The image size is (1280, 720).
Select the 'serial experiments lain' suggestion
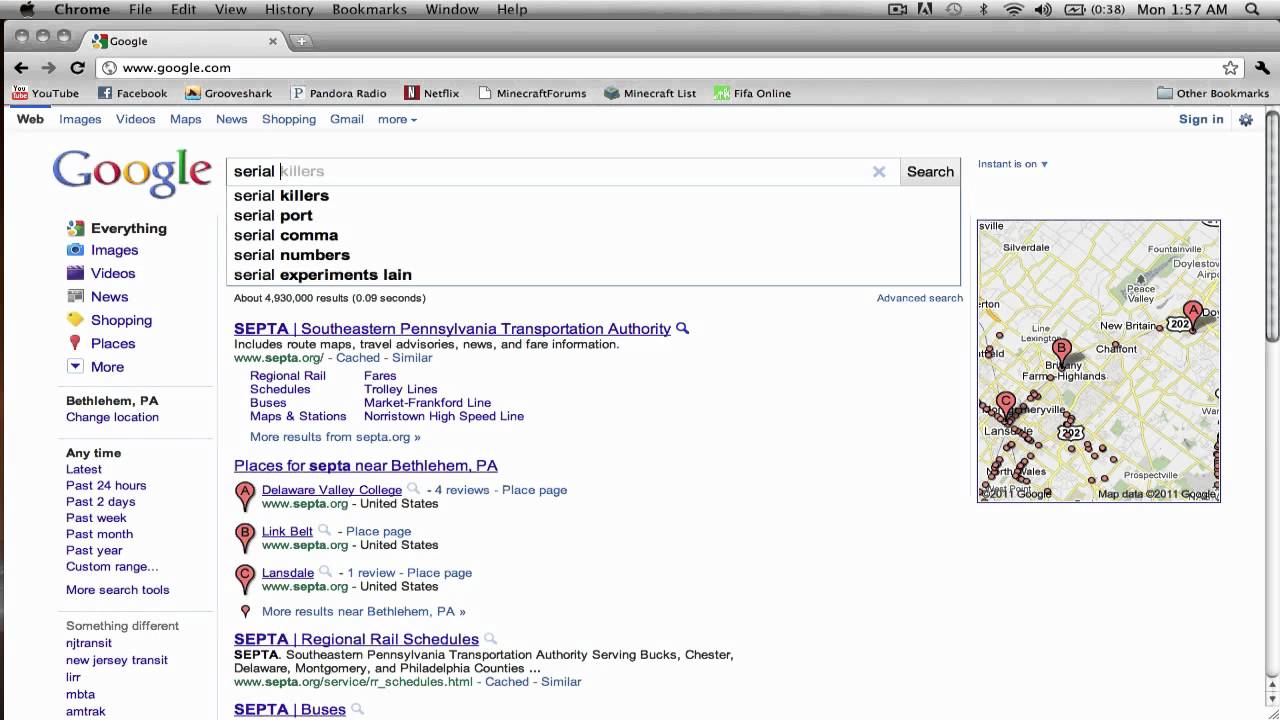[x=593, y=275]
